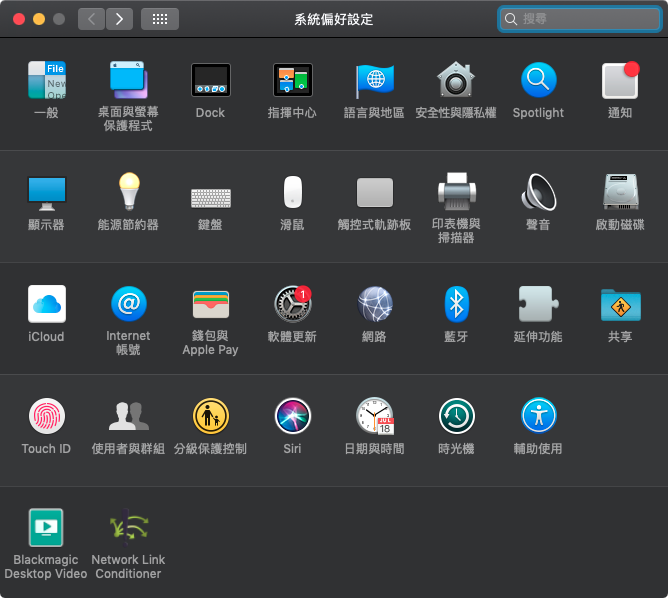Open Blackmagic Desktop Video pane
The width and height of the screenshot is (668, 598).
pos(46,527)
